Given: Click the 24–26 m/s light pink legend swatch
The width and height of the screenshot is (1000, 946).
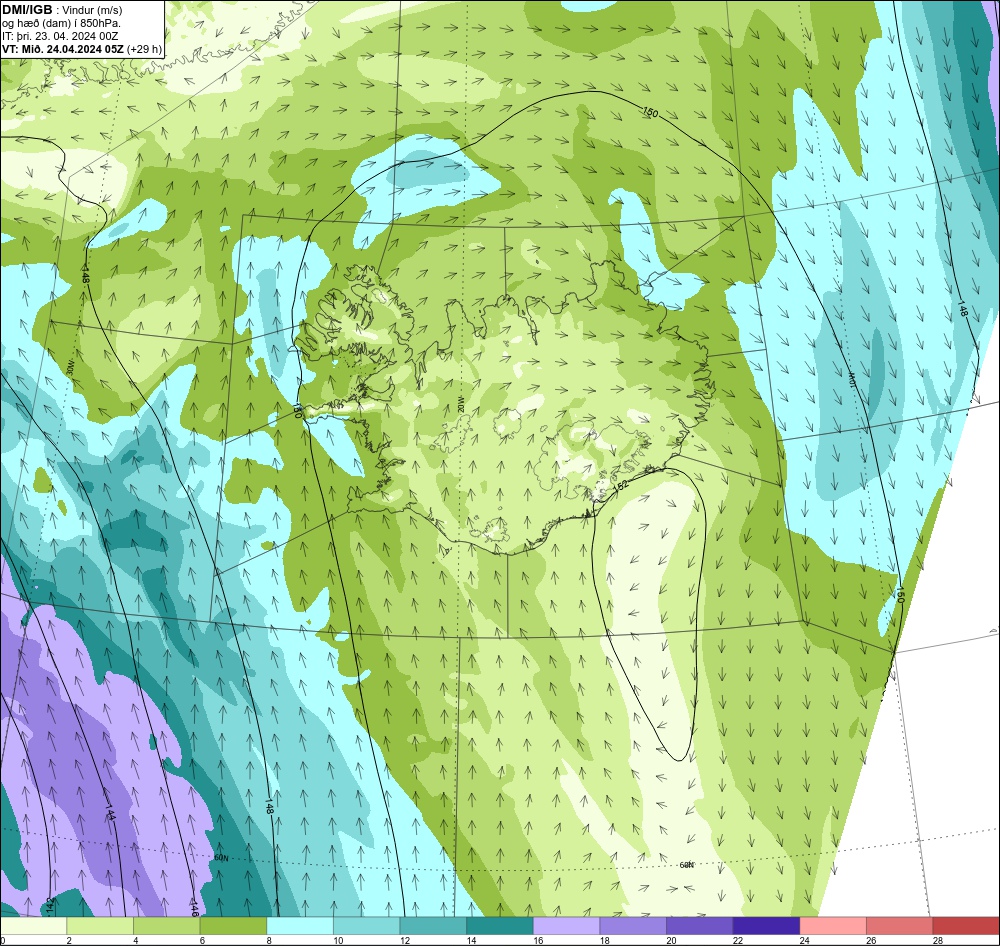Looking at the screenshot, I should [833, 926].
